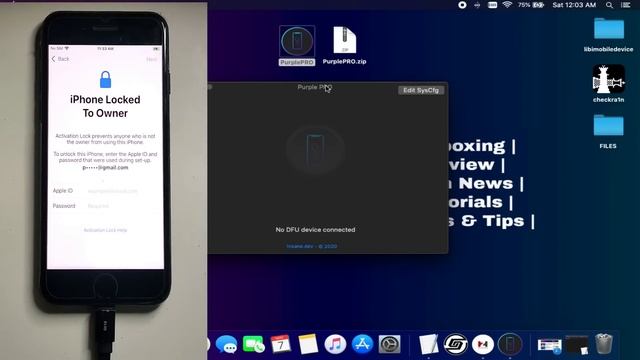Click the Purple PRO window title bar
640x360 pixels.
pos(315,87)
